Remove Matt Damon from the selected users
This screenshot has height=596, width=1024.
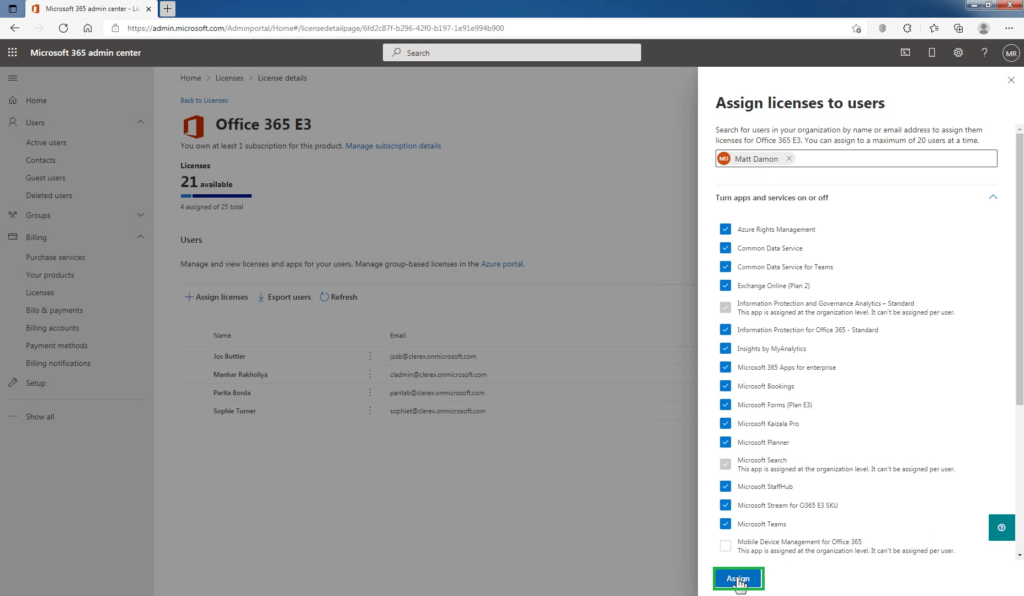789,159
